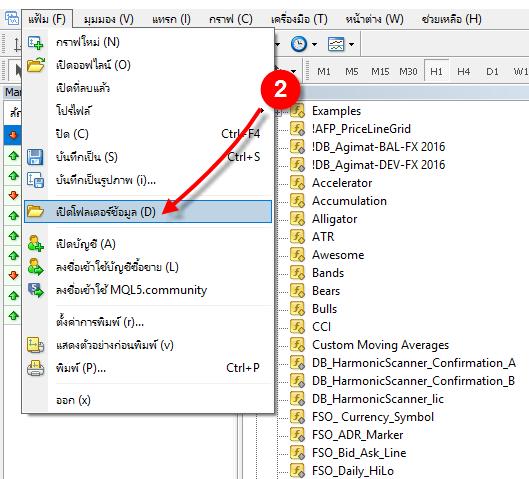
Task: Open the เครื่องมือ (T) menu
Action: 299,19
